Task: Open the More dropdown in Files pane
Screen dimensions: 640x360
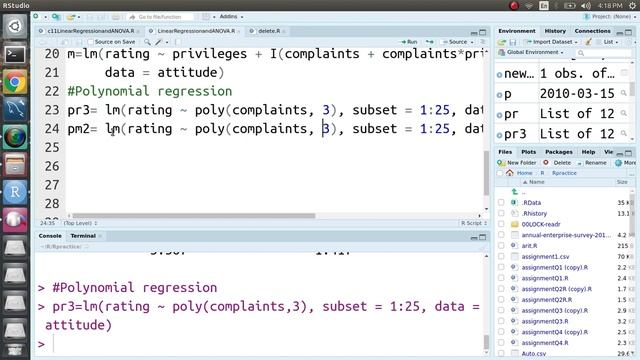Action: tap(626, 162)
